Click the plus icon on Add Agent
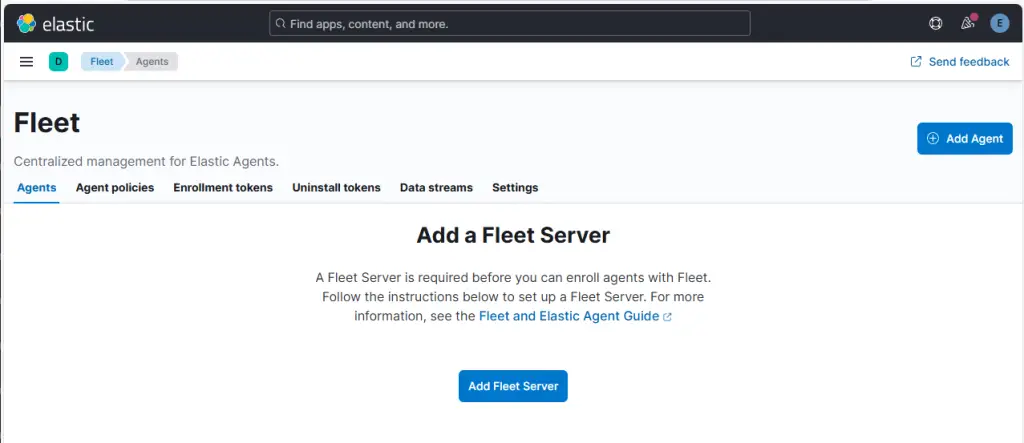This screenshot has width=1024, height=443. 933,139
